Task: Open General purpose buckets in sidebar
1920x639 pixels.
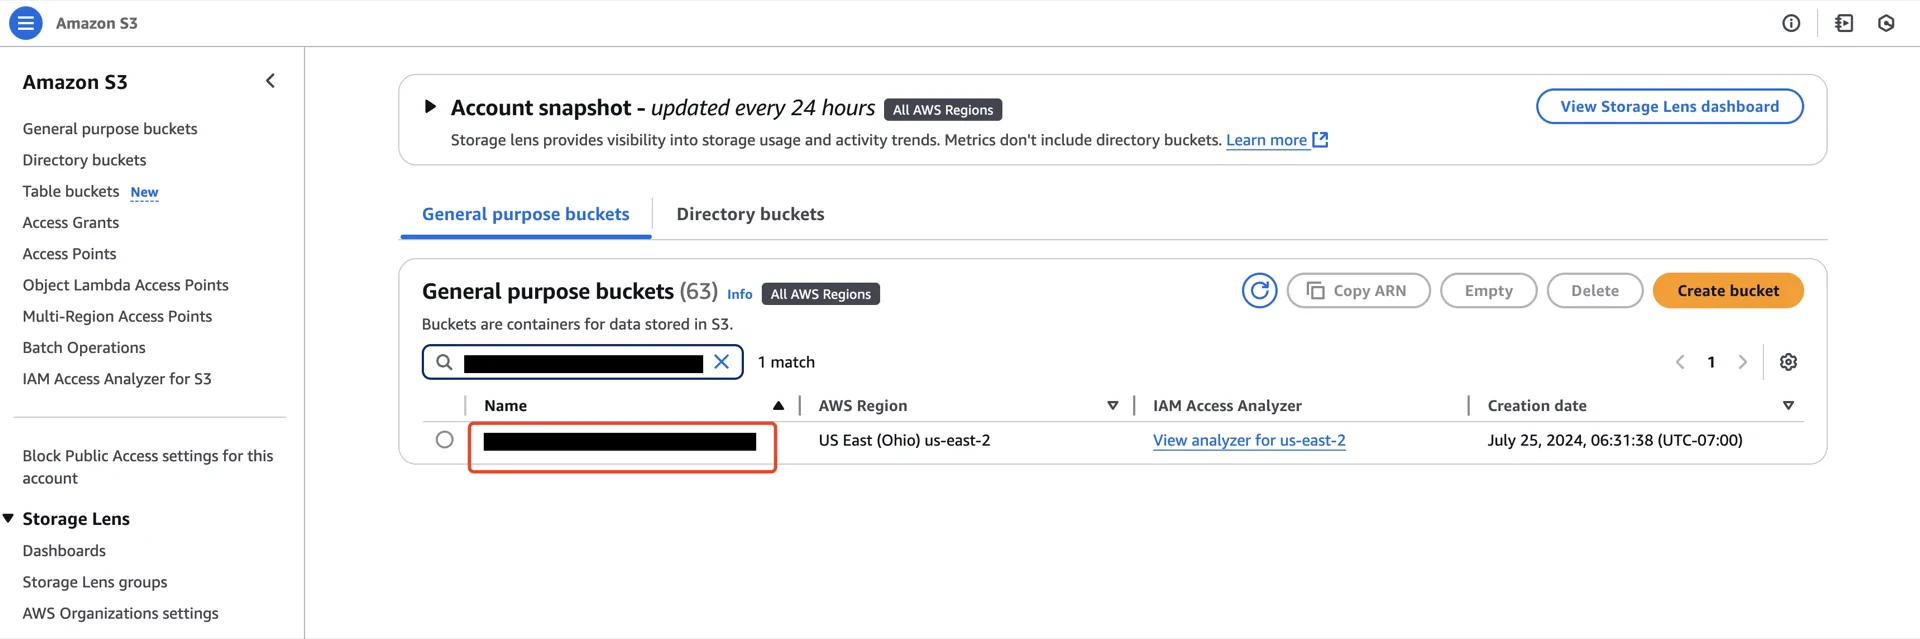Action: point(110,129)
